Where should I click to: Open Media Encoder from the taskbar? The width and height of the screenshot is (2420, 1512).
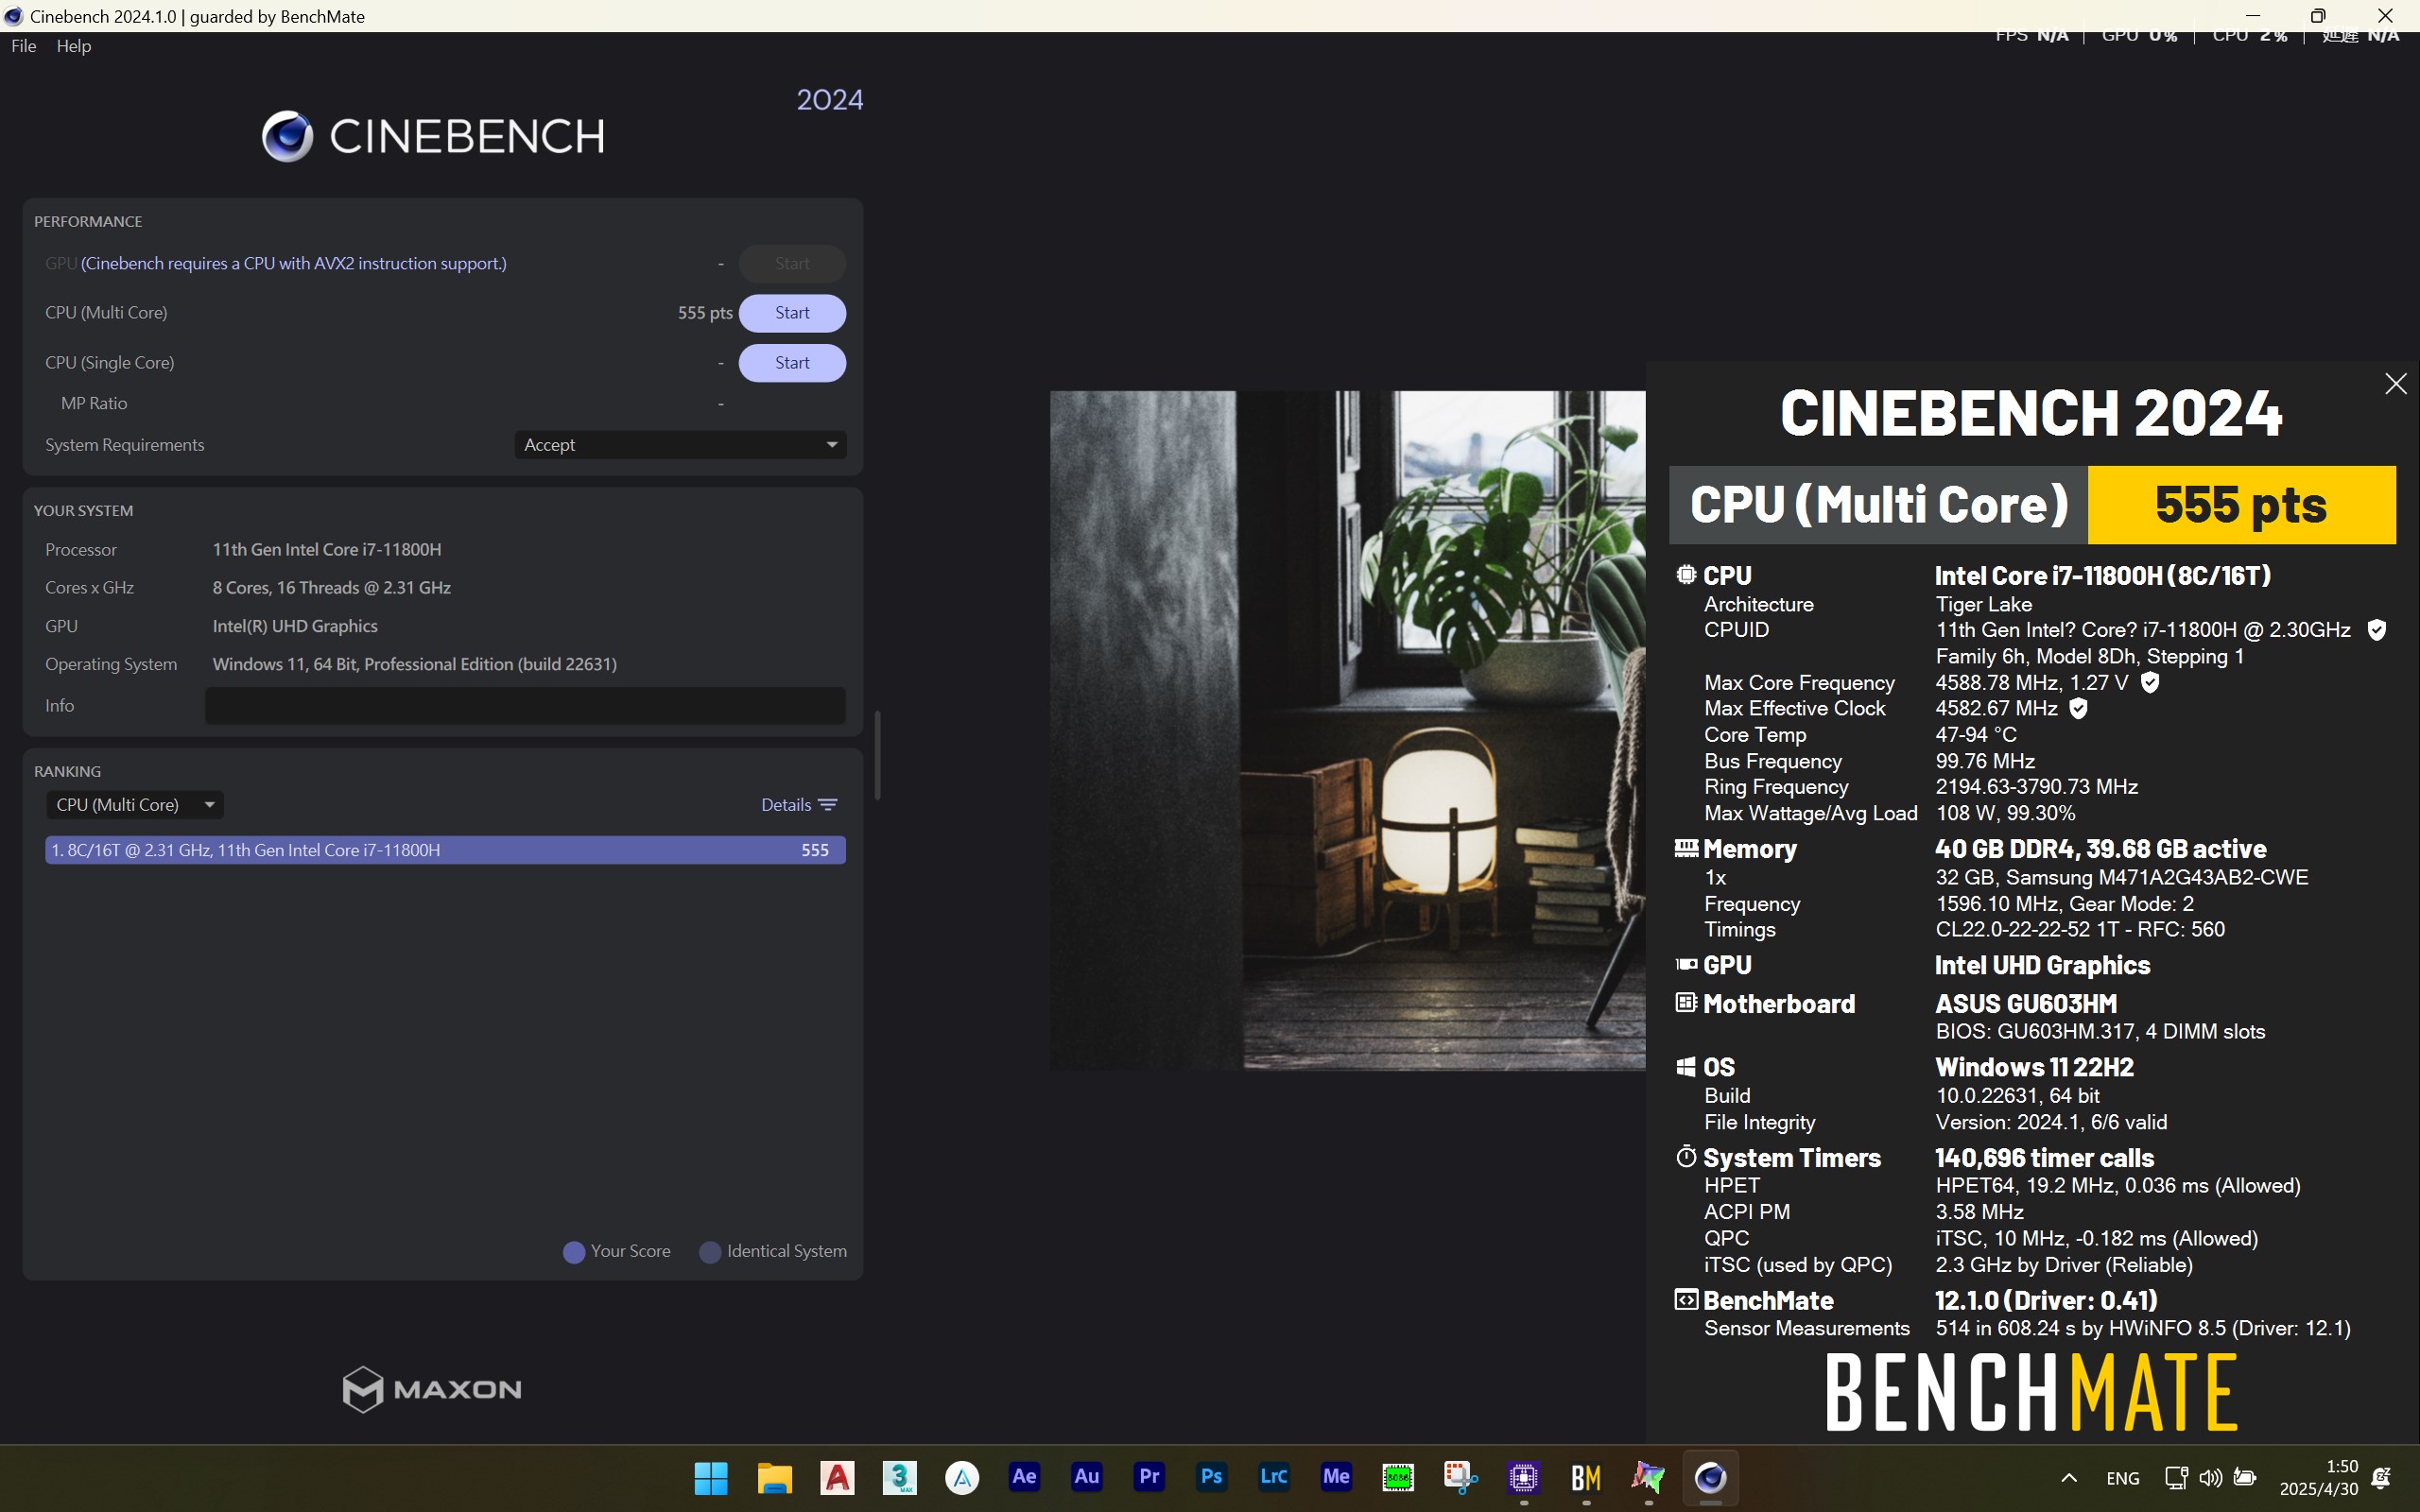point(1336,1477)
